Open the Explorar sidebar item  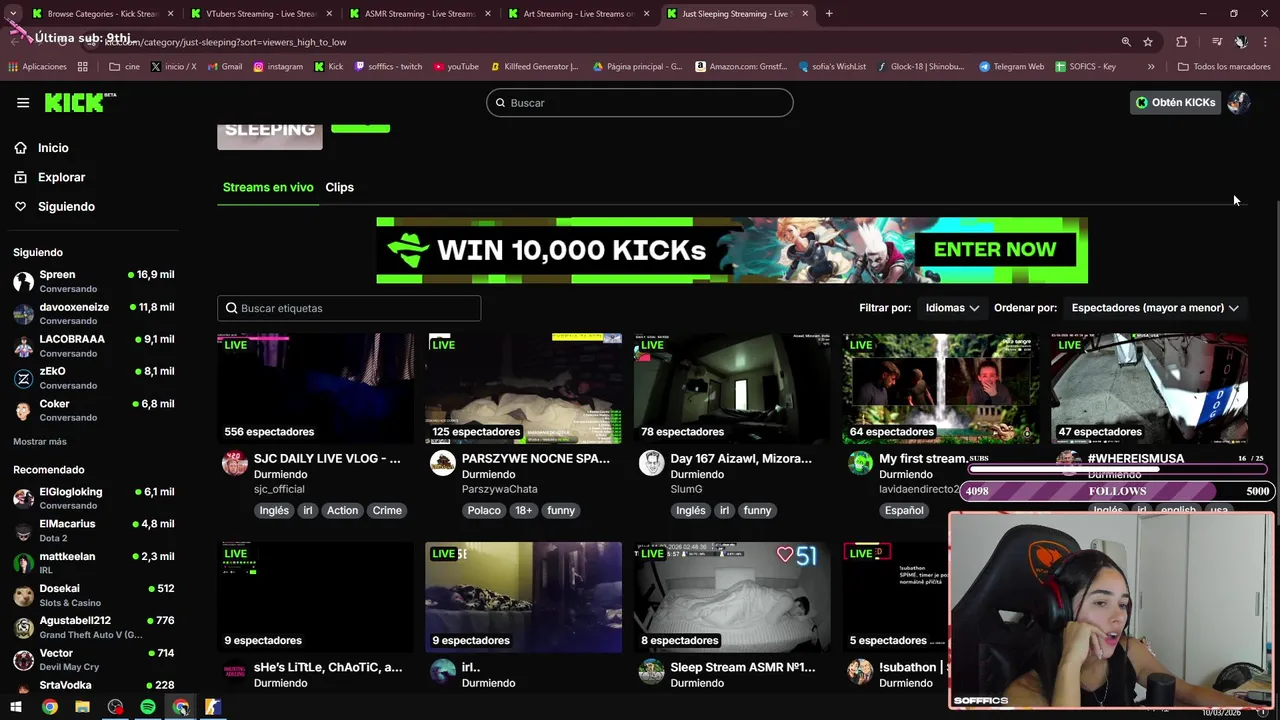(61, 177)
